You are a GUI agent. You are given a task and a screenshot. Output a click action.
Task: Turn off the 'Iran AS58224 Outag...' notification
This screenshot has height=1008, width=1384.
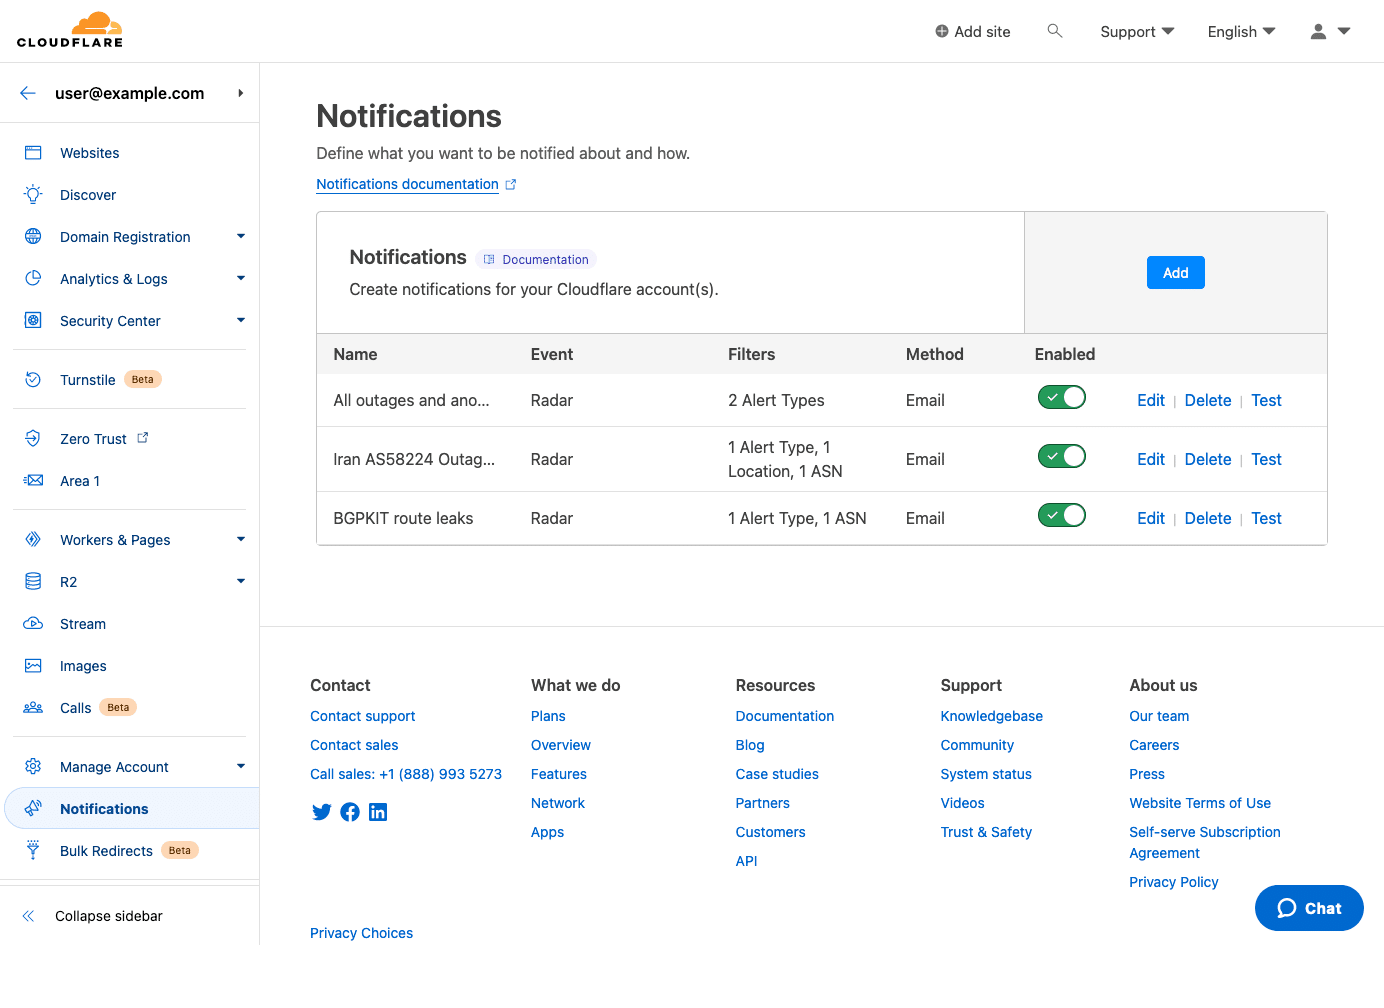[1061, 456]
